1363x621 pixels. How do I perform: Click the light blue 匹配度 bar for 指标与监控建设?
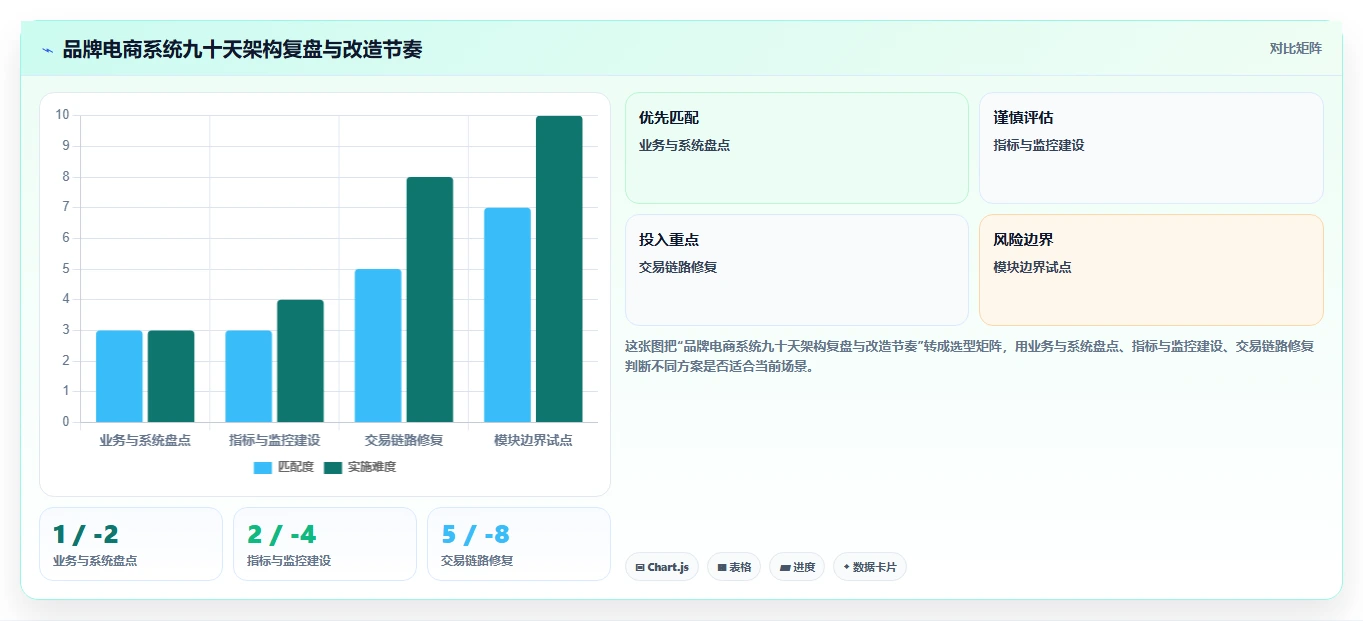[249, 376]
